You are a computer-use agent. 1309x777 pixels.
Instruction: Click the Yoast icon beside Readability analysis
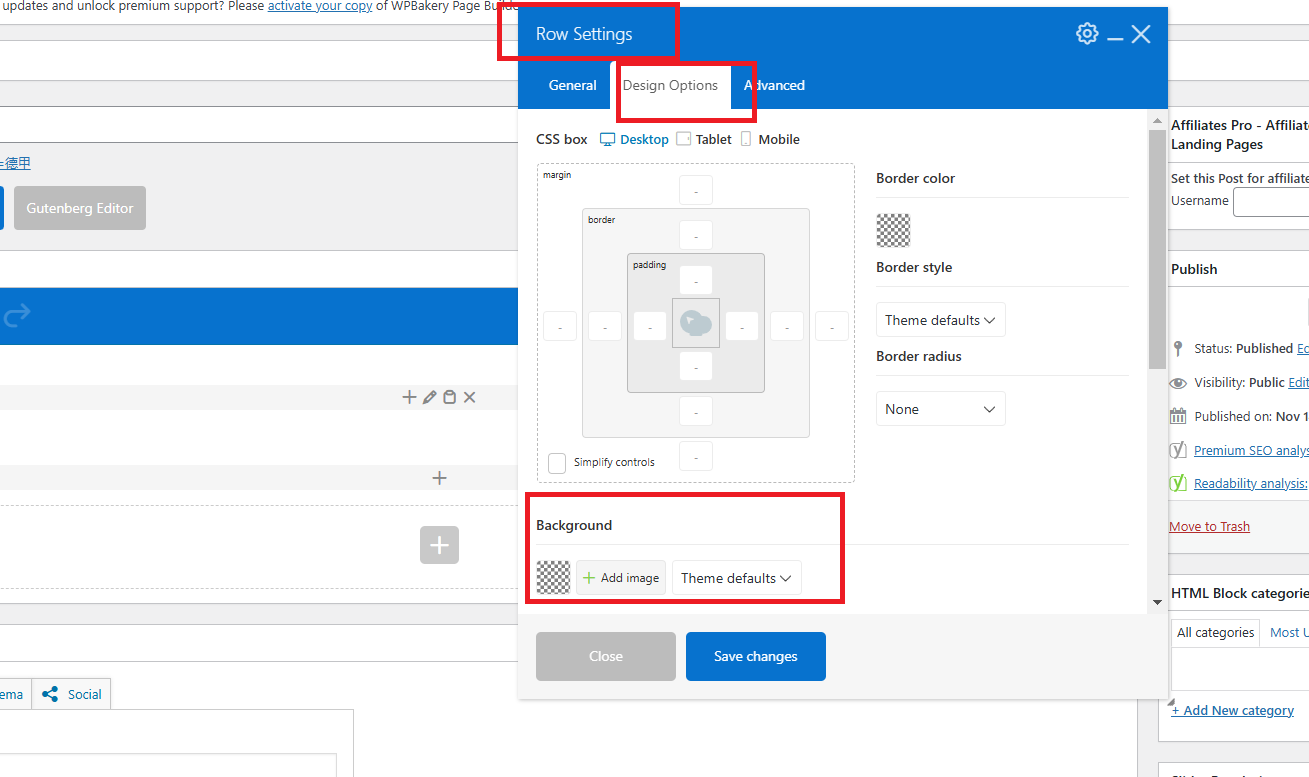(1178, 483)
